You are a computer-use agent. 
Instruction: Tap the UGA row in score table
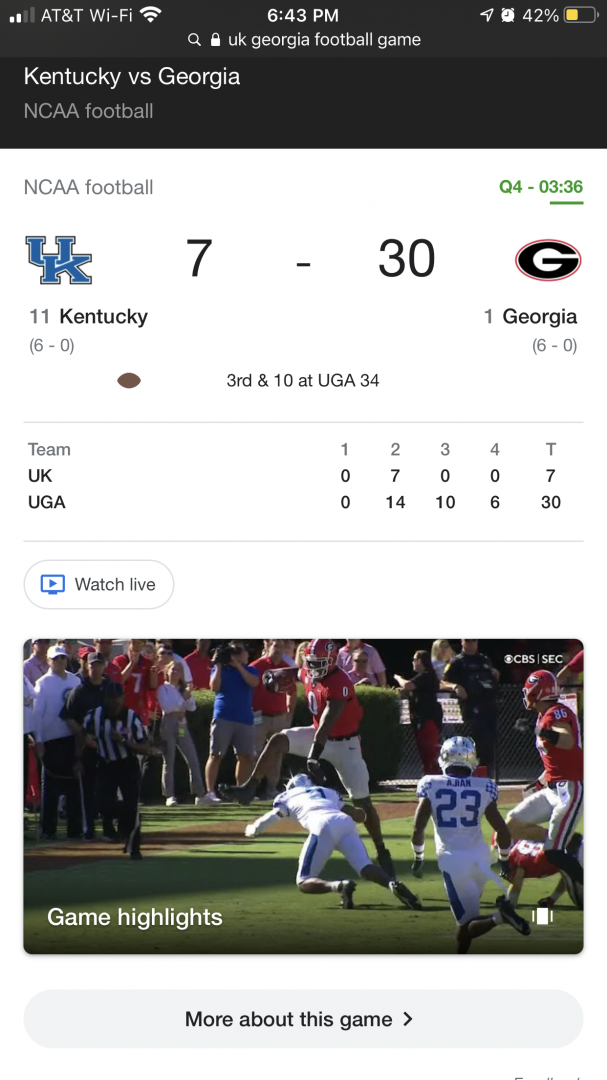(x=47, y=502)
